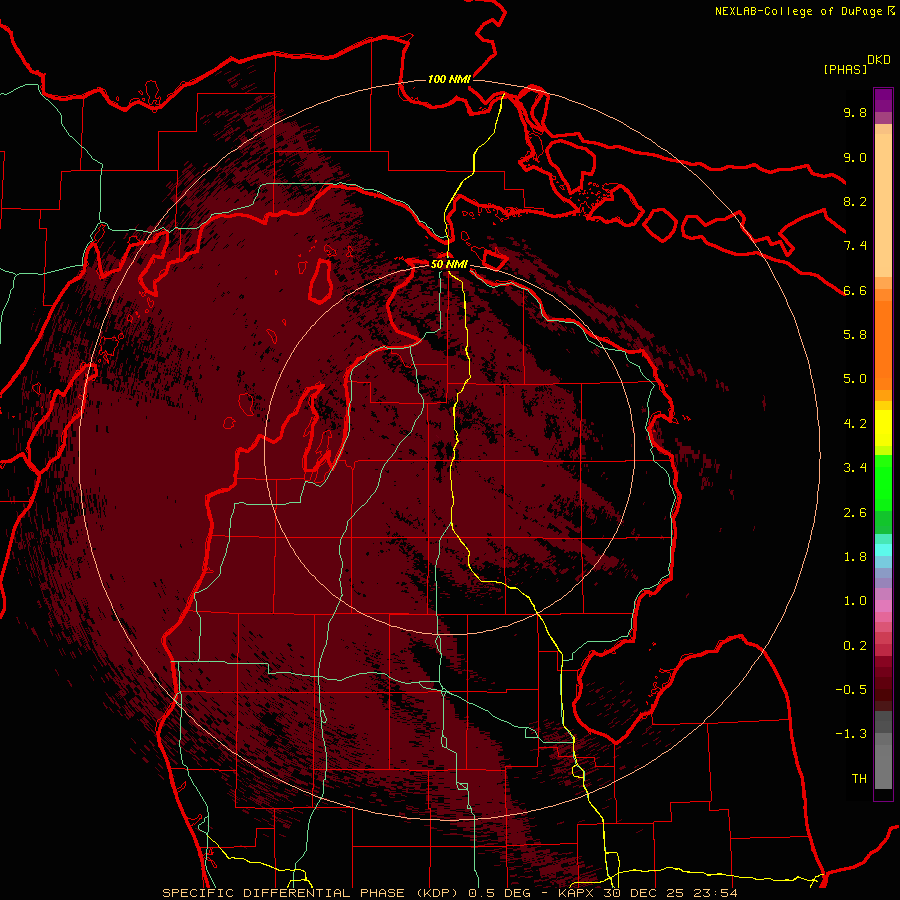Click the 0.2 legend value
Image resolution: width=900 pixels, height=900 pixels.
click(x=855, y=646)
